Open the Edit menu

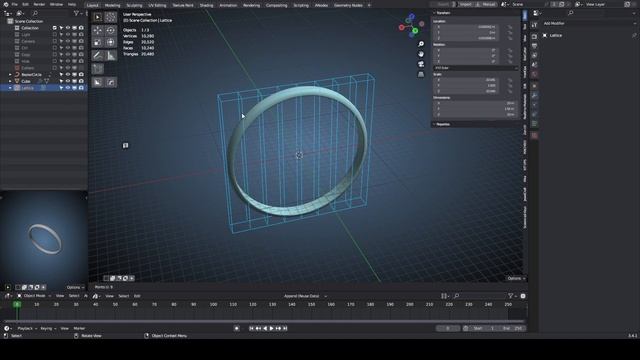25,4
